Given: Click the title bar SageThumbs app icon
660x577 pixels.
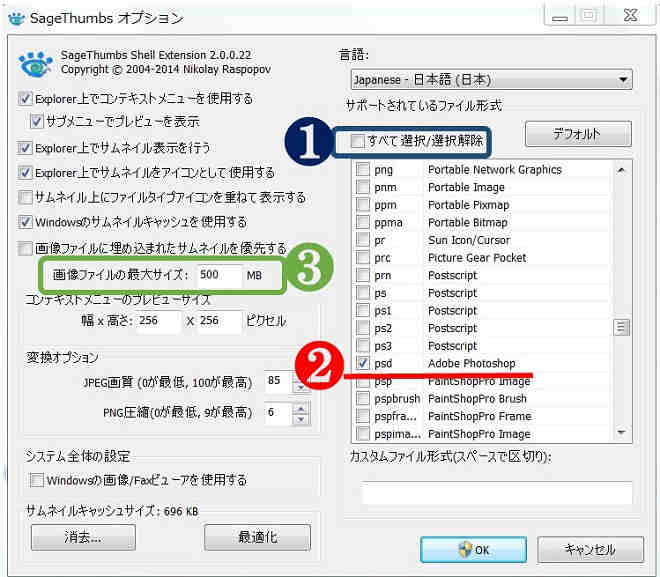Looking at the screenshot, I should tap(16, 17).
